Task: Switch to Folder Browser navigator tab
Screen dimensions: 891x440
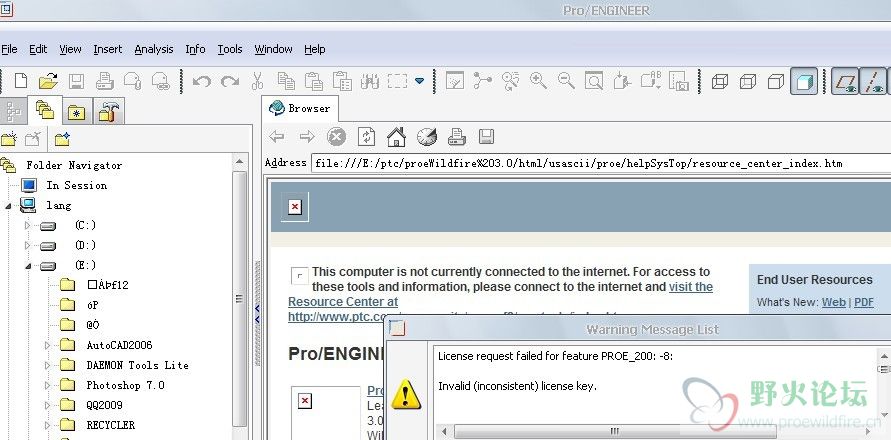Action: click(x=45, y=109)
